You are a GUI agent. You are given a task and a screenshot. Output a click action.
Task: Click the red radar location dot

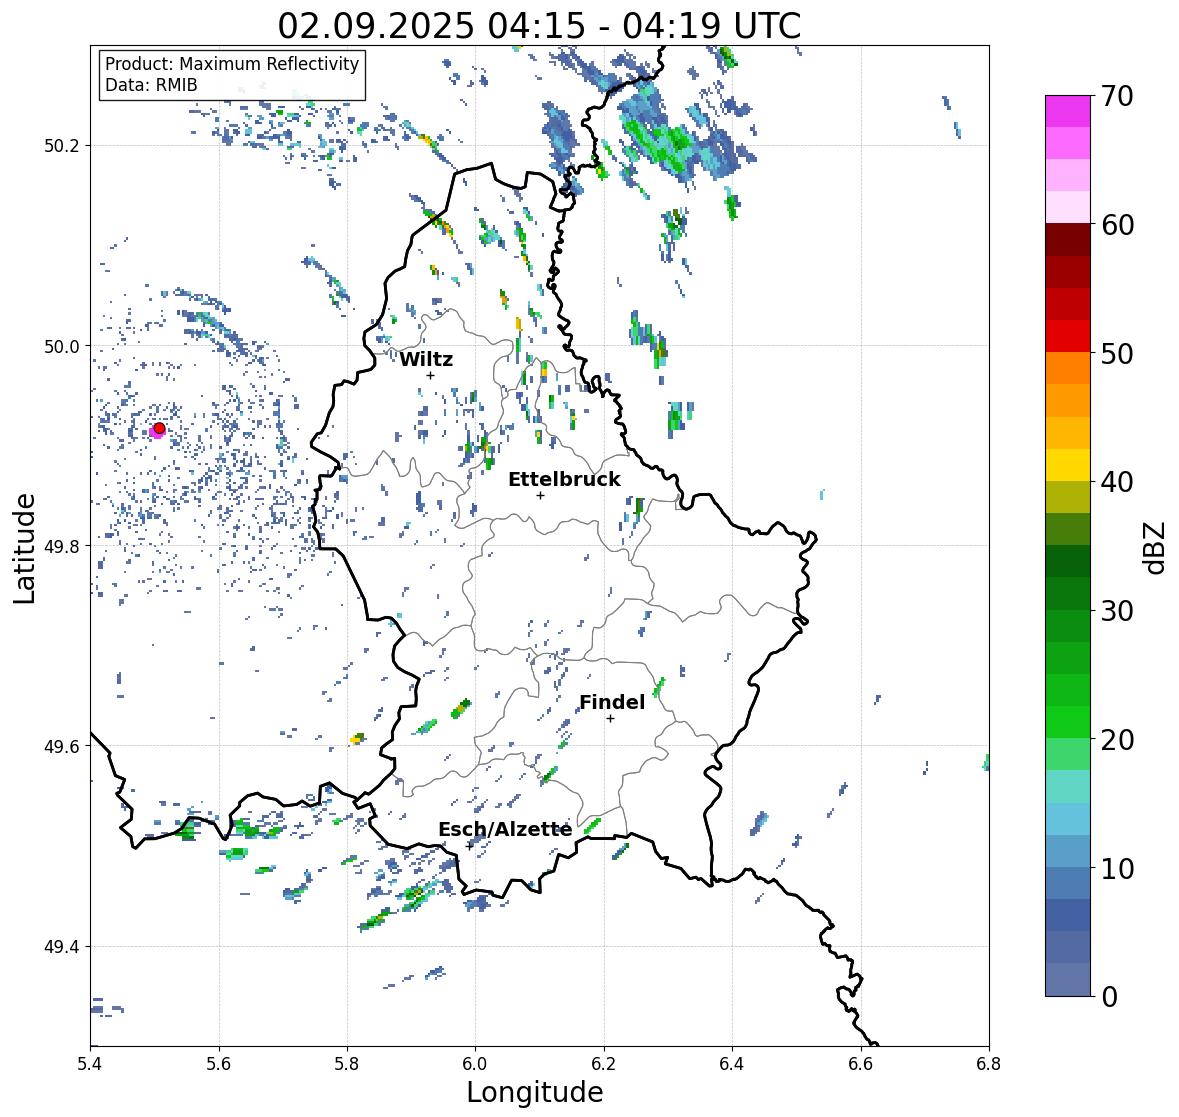159,428
